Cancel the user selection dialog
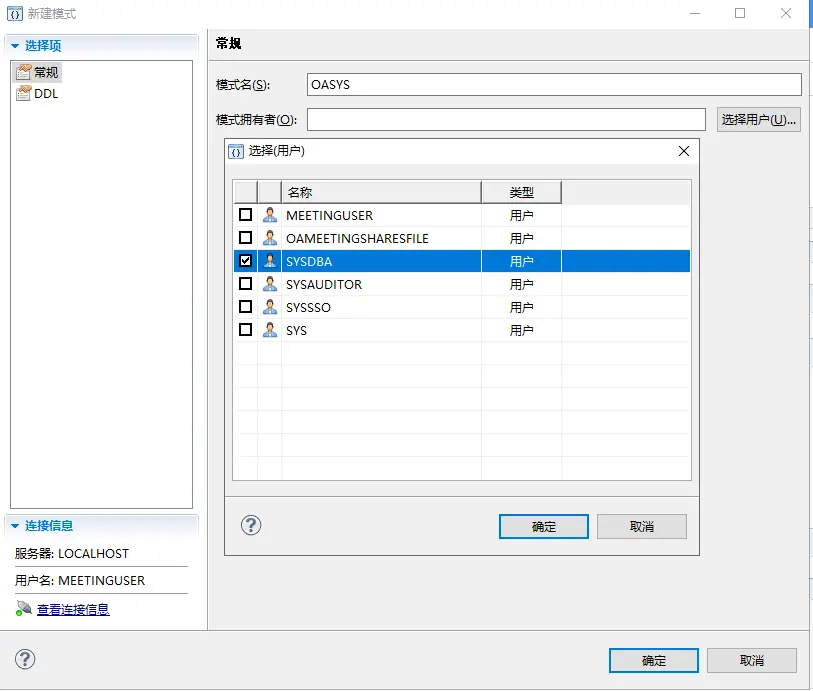 [x=641, y=527]
